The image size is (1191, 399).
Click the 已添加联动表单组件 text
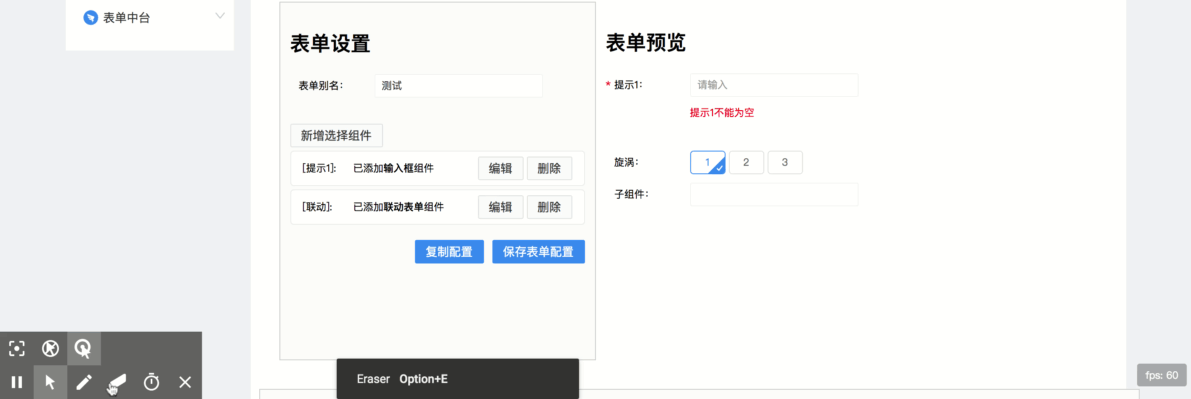(399, 207)
